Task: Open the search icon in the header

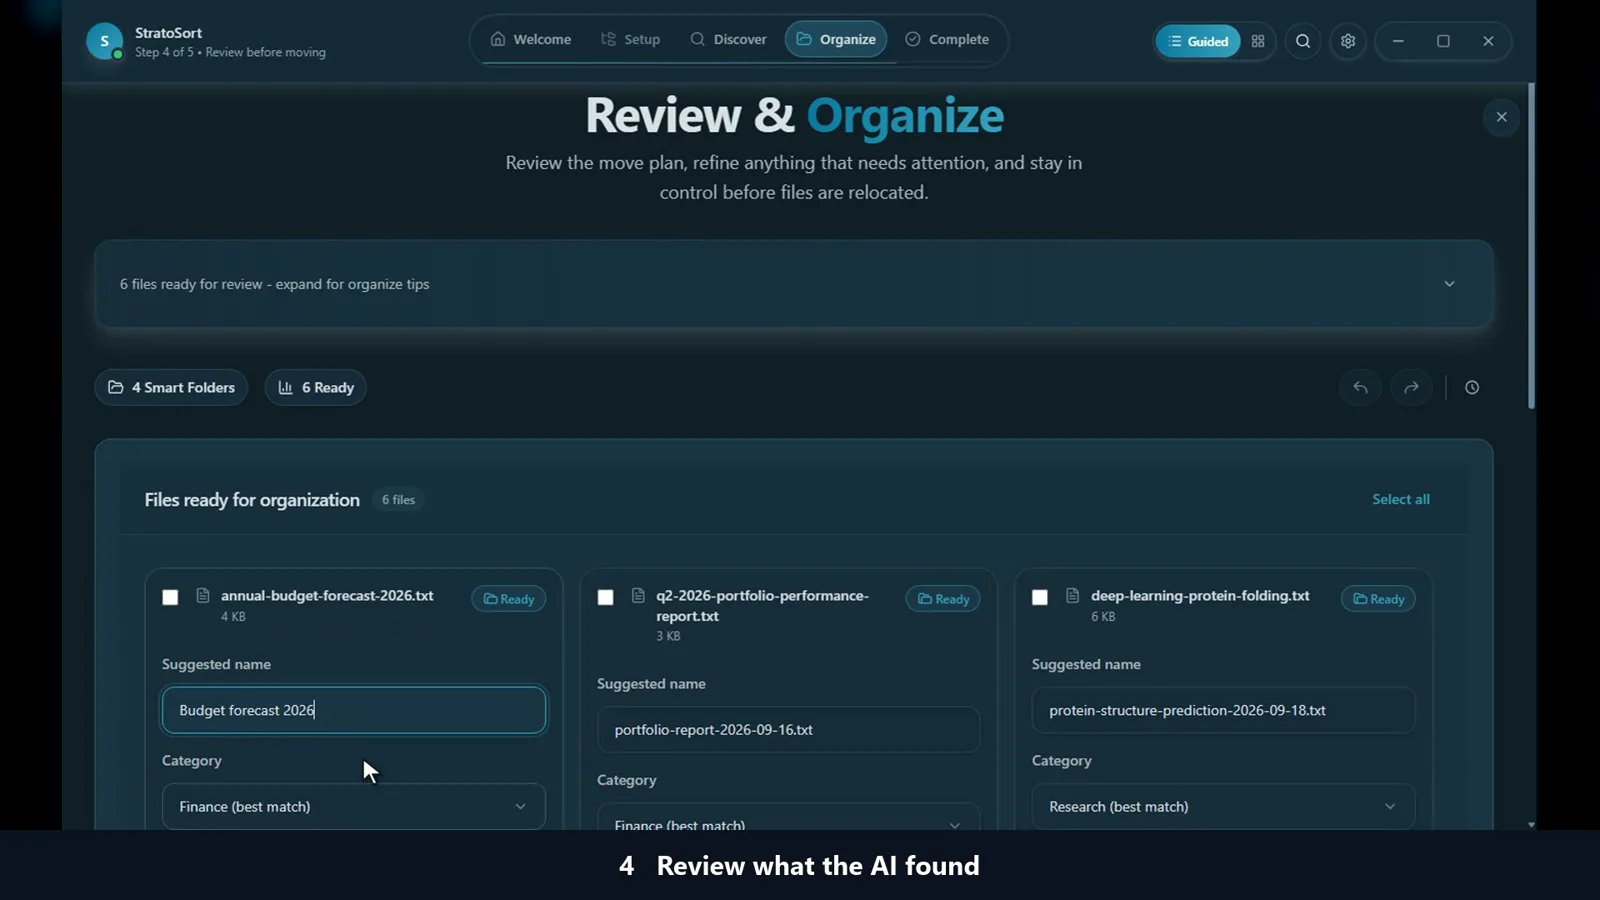Action: (1303, 41)
